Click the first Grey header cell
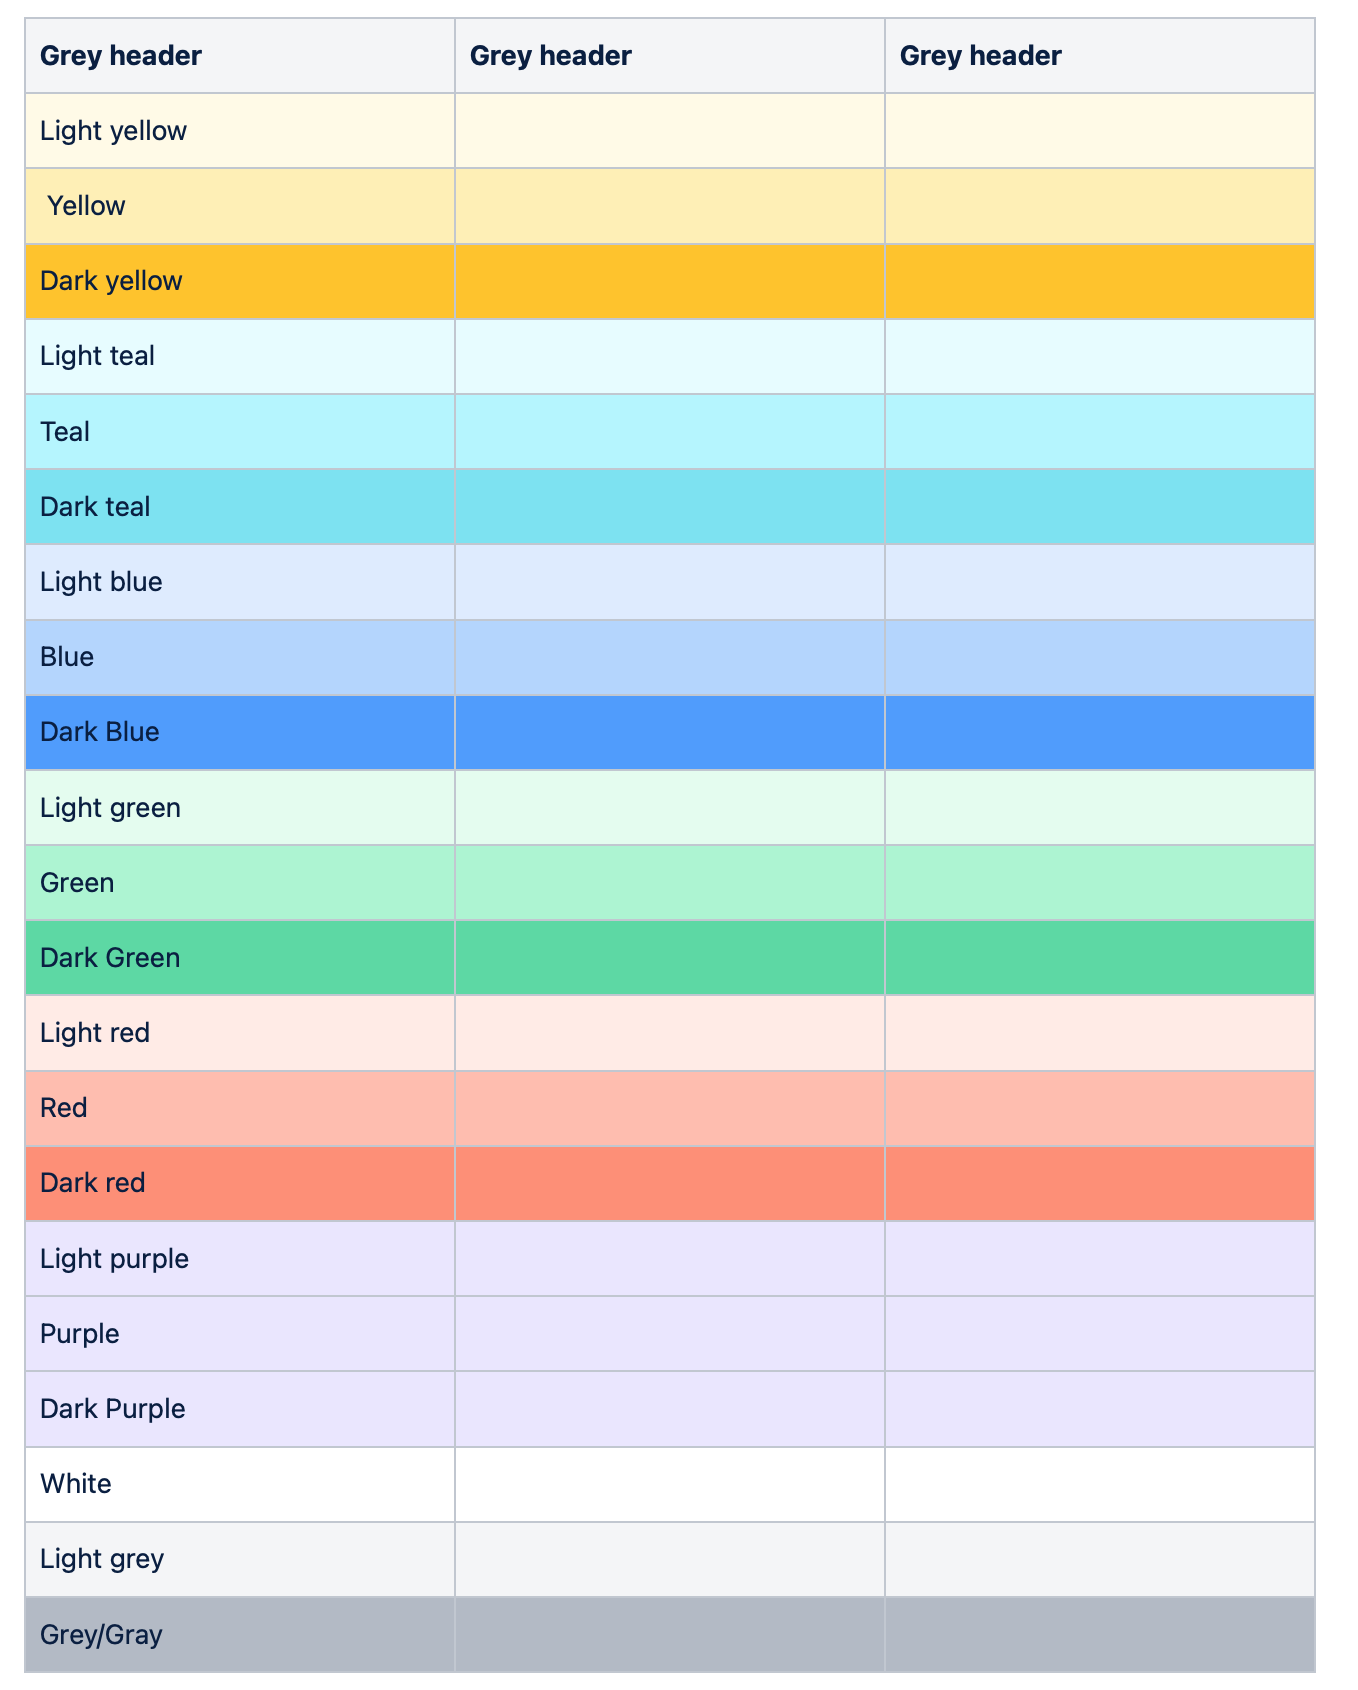 [239, 56]
